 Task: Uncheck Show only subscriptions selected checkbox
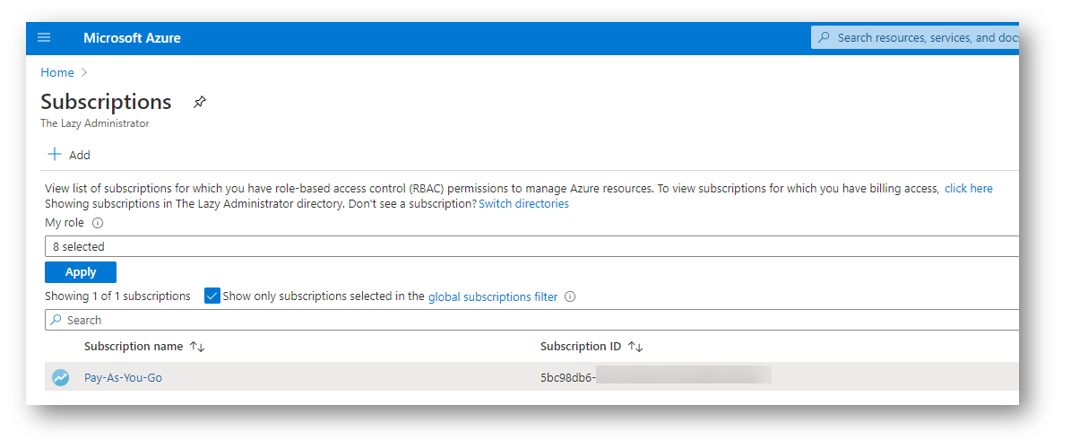(x=212, y=296)
